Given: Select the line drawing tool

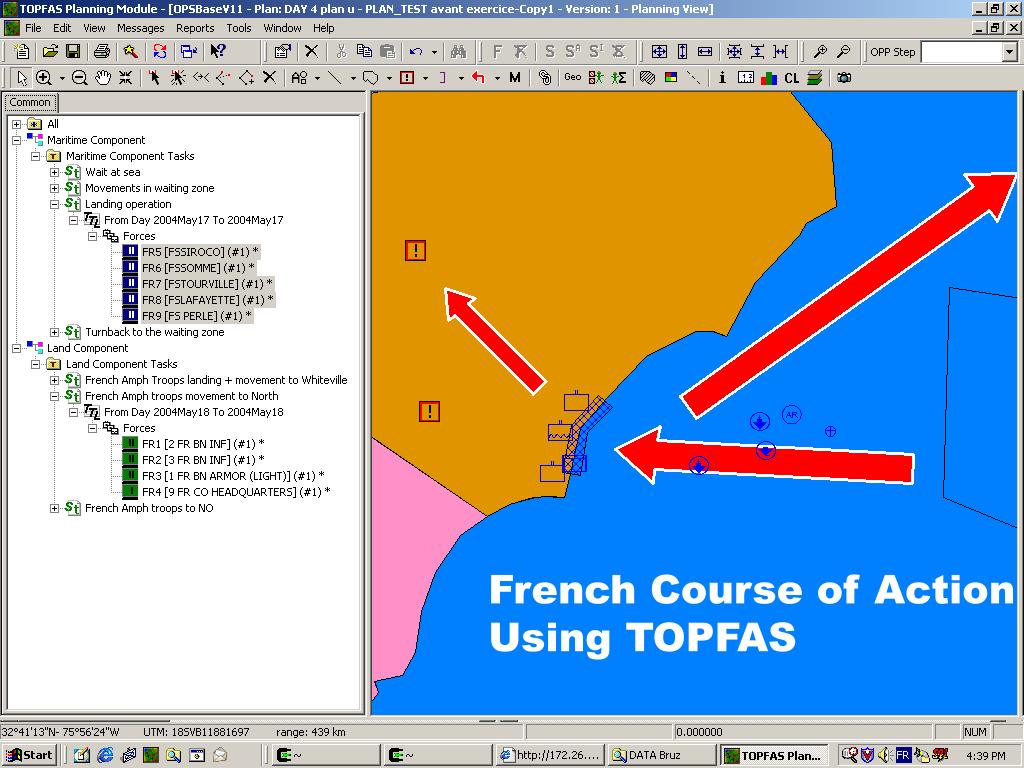Looking at the screenshot, I should tap(334, 78).
